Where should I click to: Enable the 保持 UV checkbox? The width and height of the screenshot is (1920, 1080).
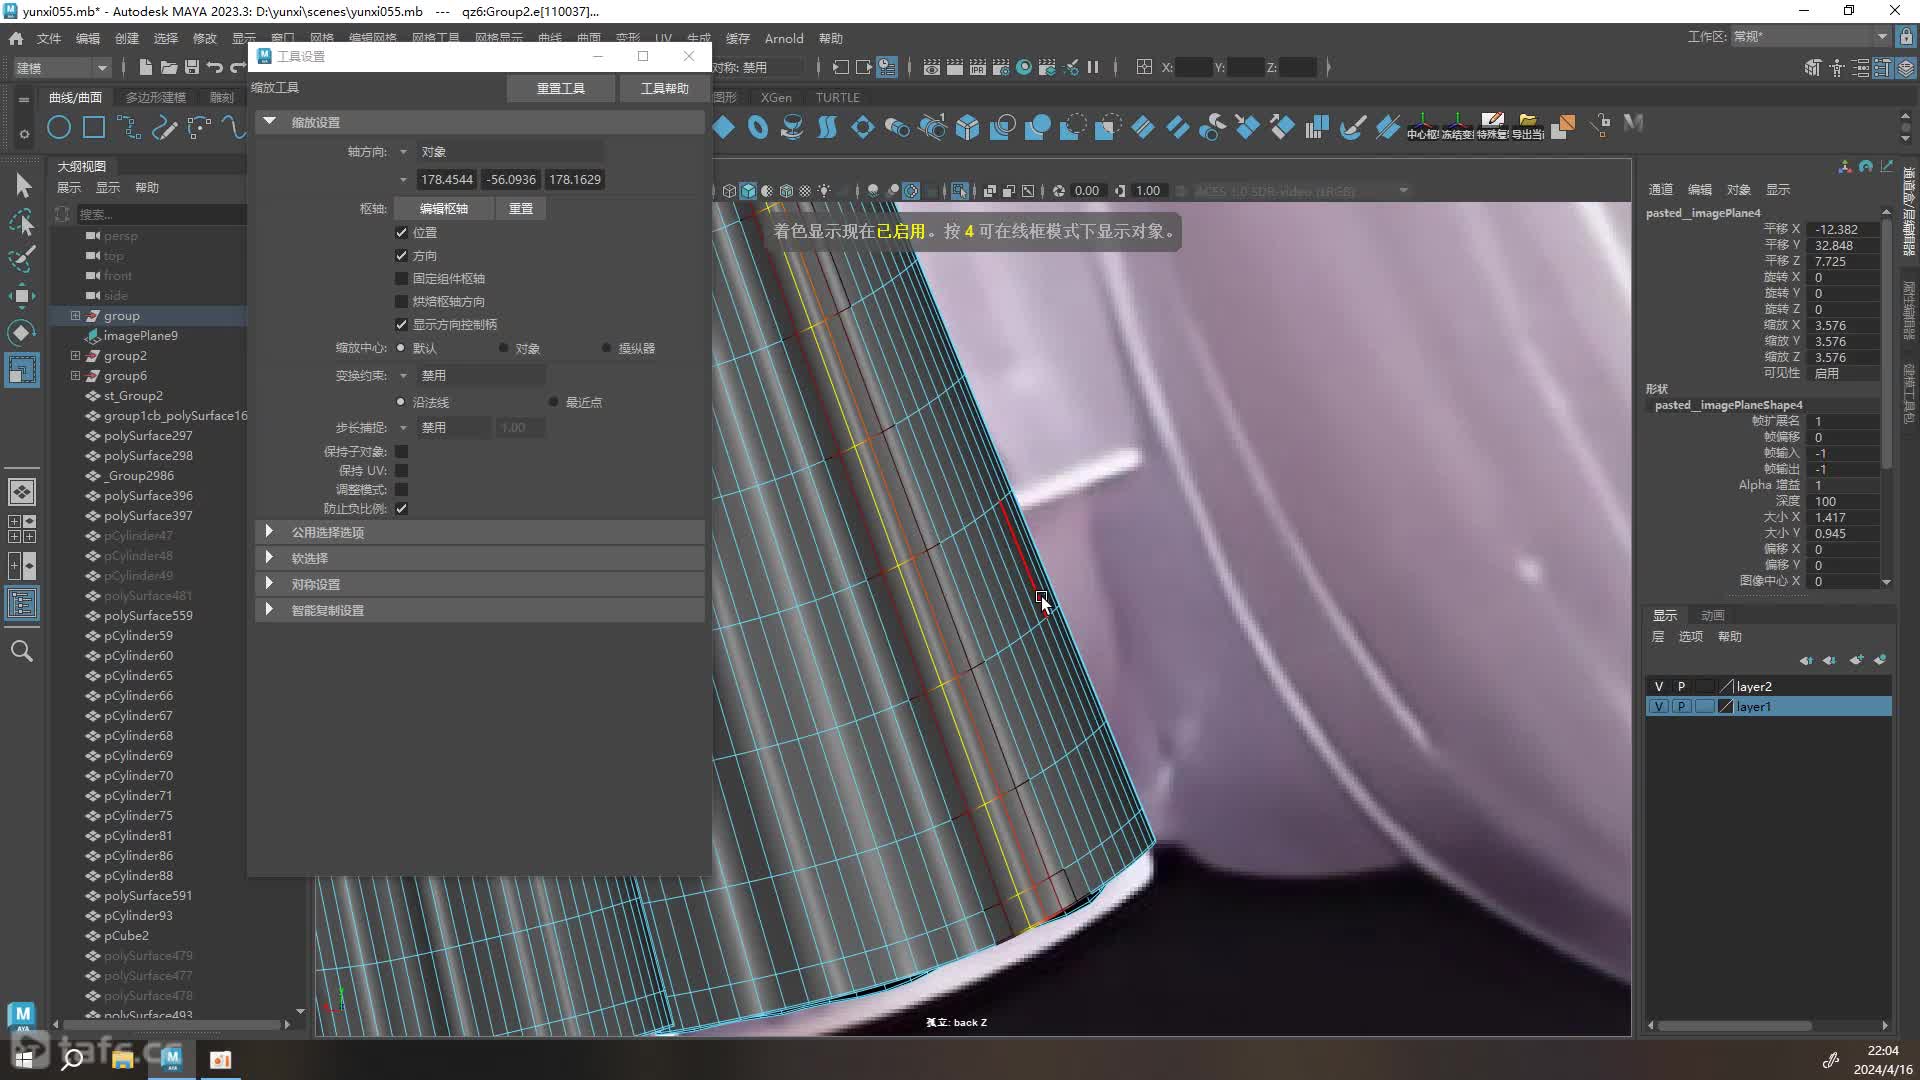tap(401, 470)
